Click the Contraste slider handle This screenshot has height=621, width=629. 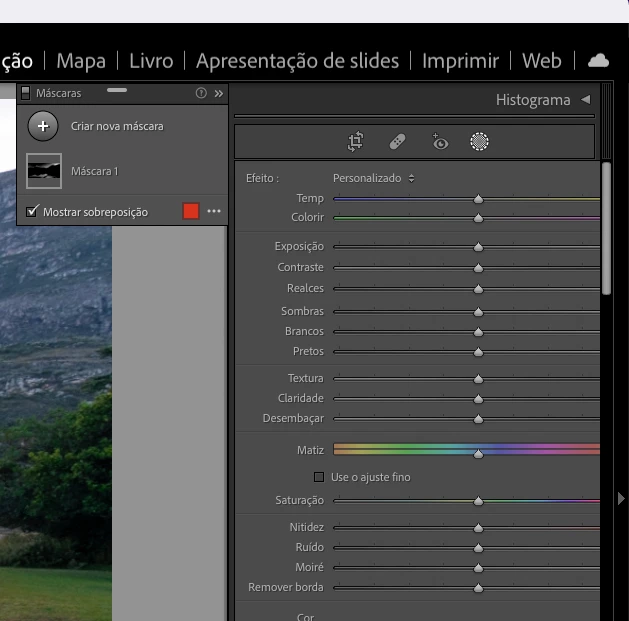[x=478, y=268]
